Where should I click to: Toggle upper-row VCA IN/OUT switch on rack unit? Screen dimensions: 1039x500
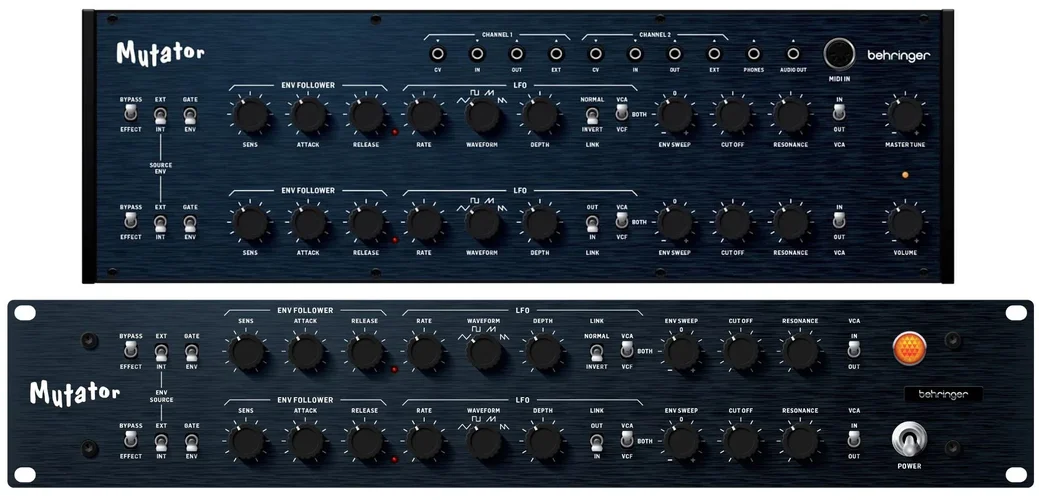coord(853,350)
